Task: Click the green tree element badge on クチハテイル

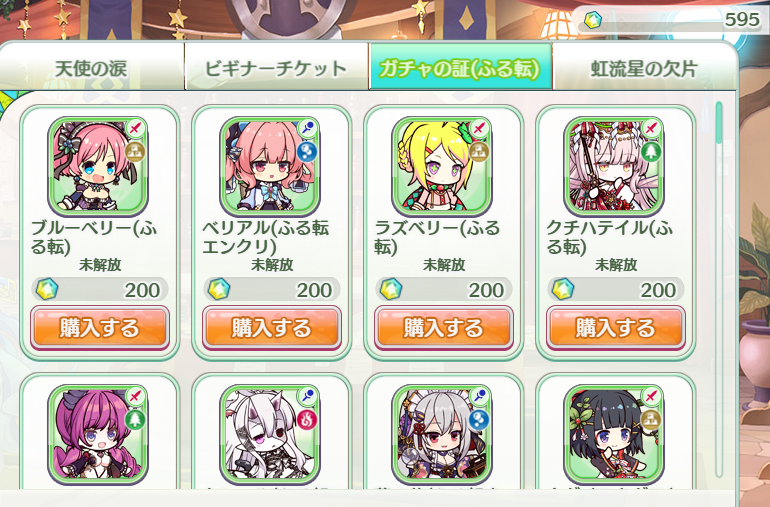Action: pyautogui.click(x=651, y=152)
